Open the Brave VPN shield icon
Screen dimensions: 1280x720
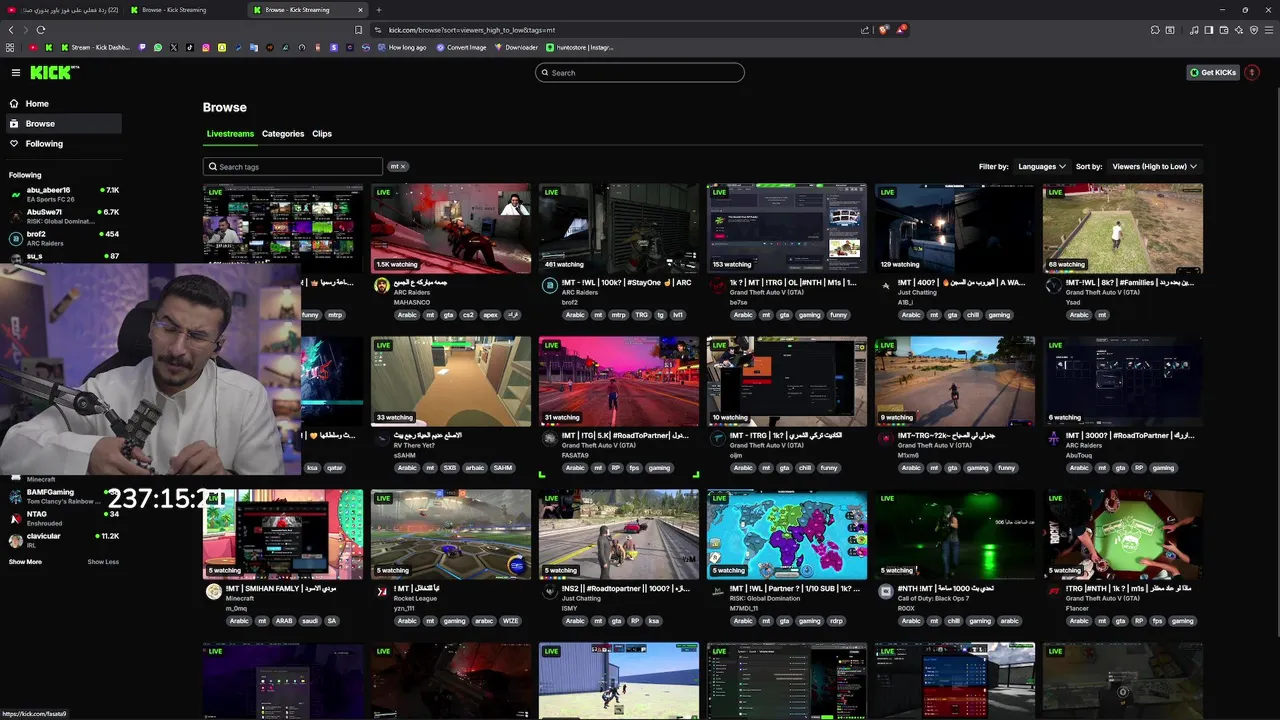[1254, 30]
